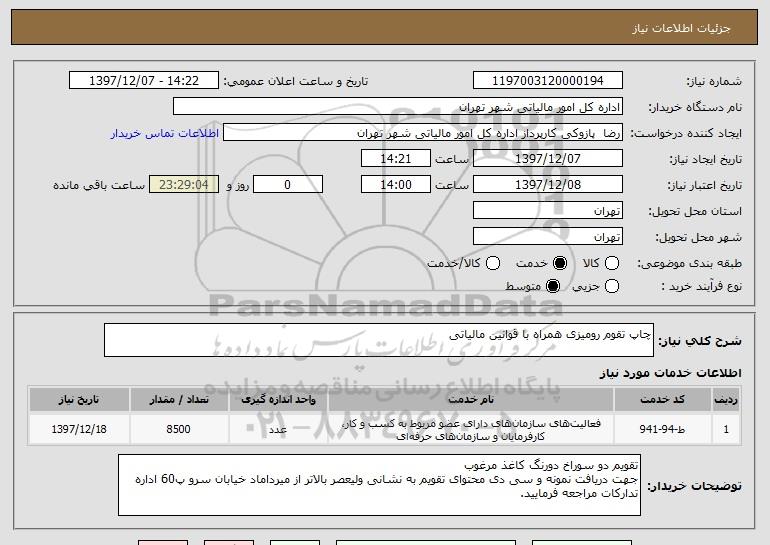
Task: Click the کد خدمت column header
Action: coord(662,400)
